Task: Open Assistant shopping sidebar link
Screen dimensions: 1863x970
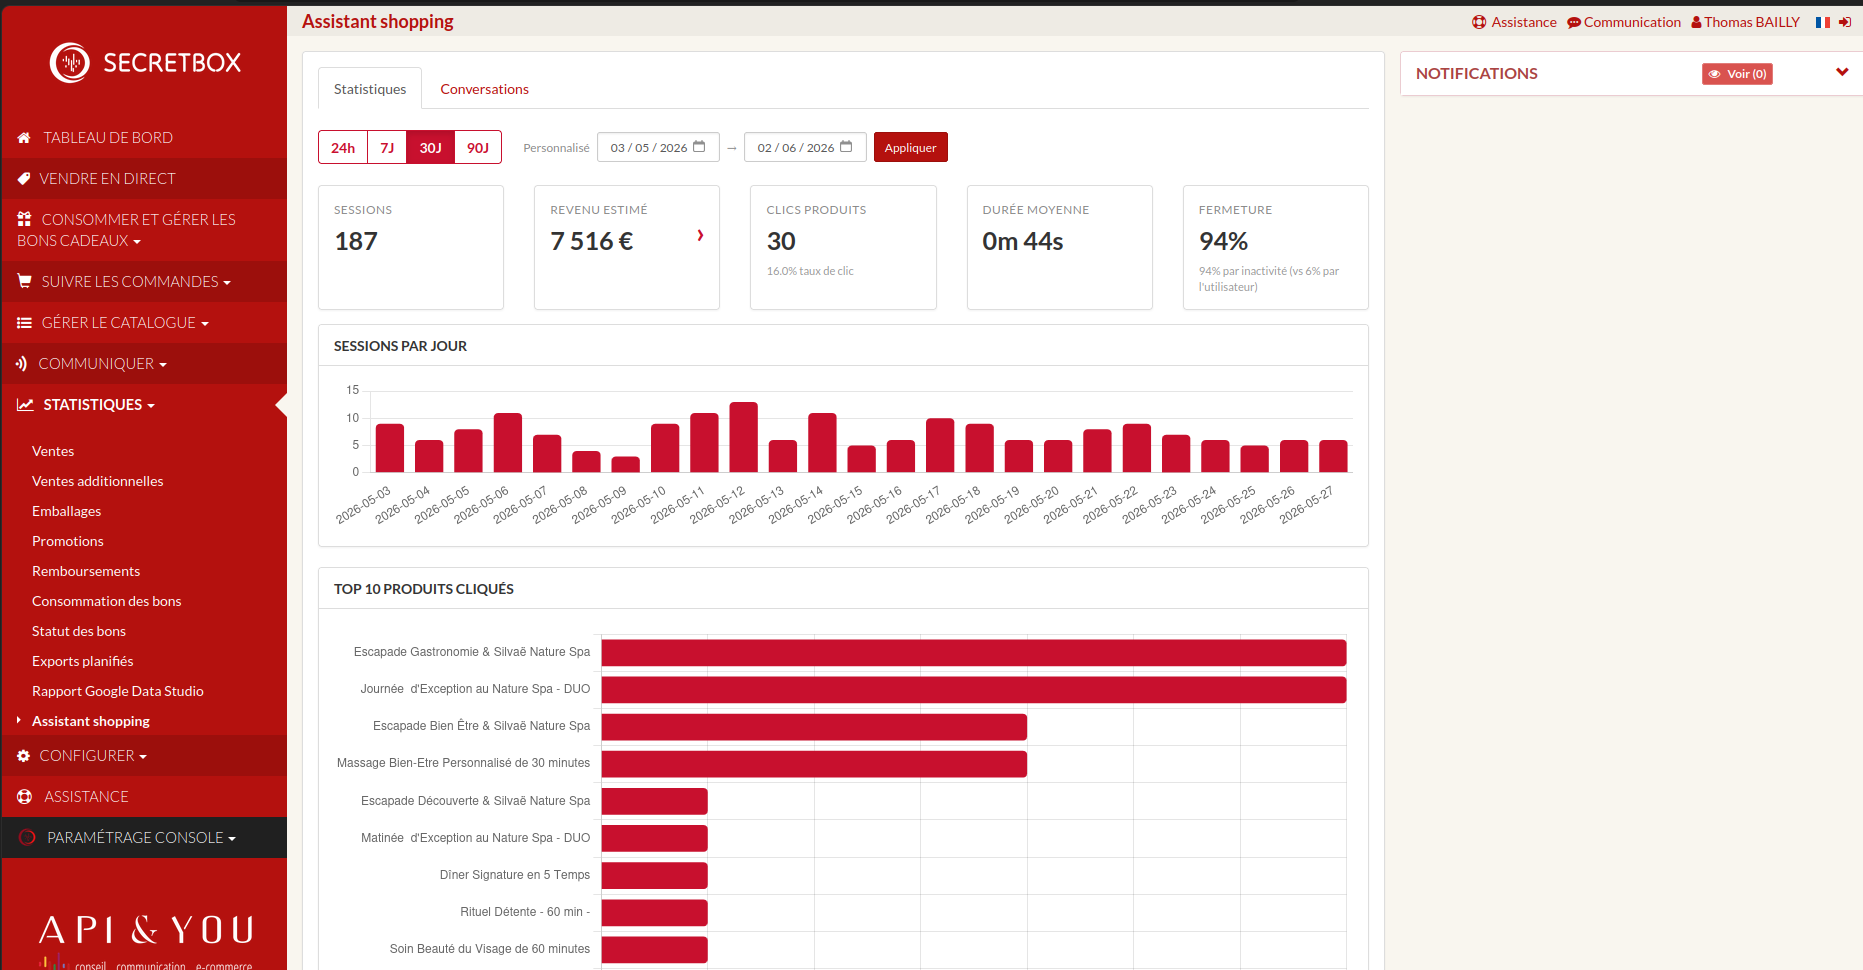Action: [91, 721]
